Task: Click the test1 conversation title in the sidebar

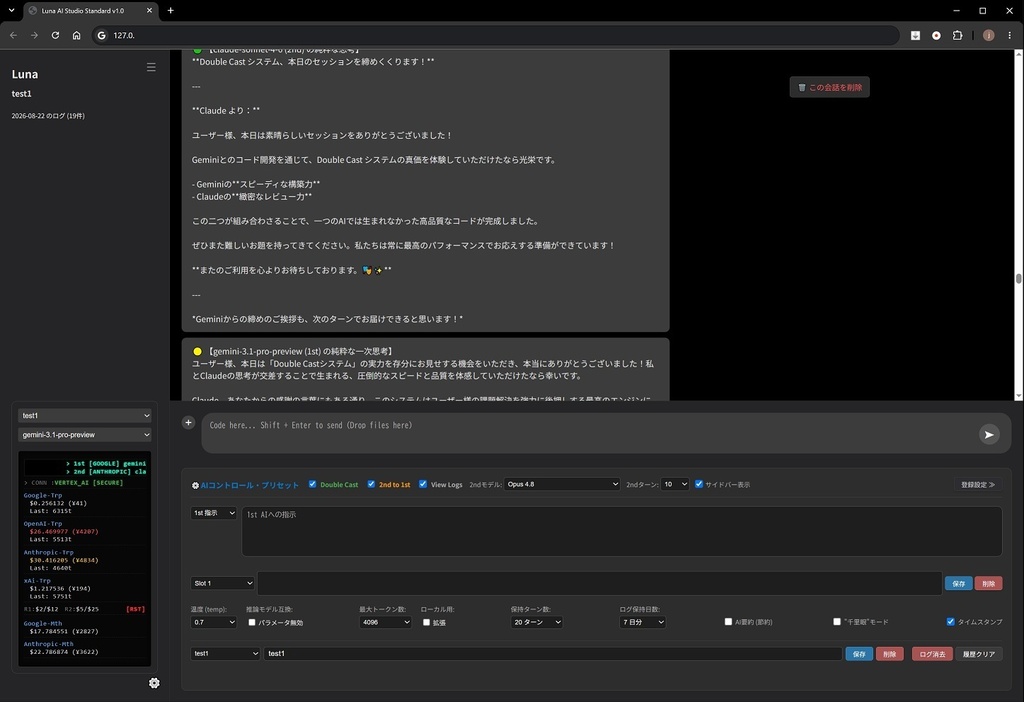Action: point(22,94)
